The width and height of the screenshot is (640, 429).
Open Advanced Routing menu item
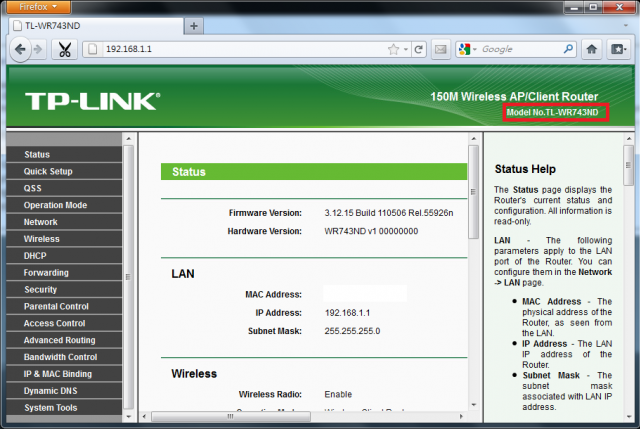pyautogui.click(x=64, y=340)
